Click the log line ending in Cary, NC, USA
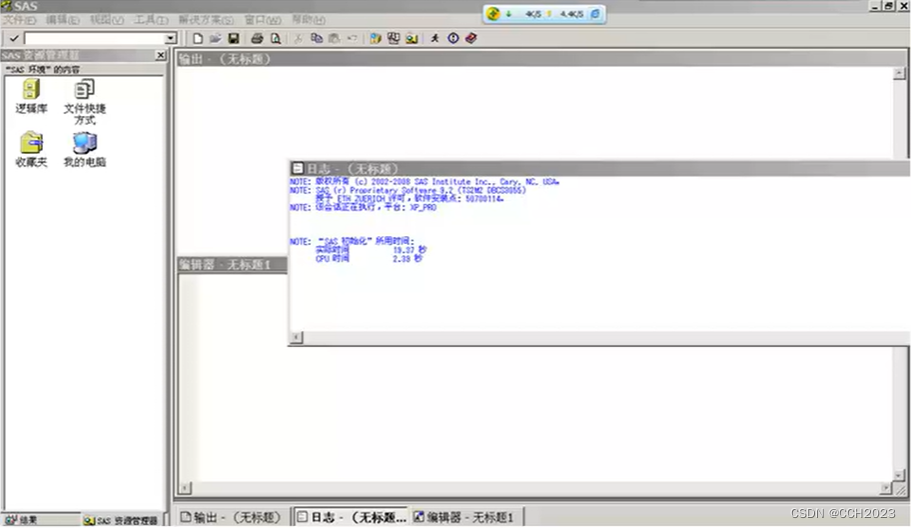This screenshot has width=911, height=528. pos(425,182)
